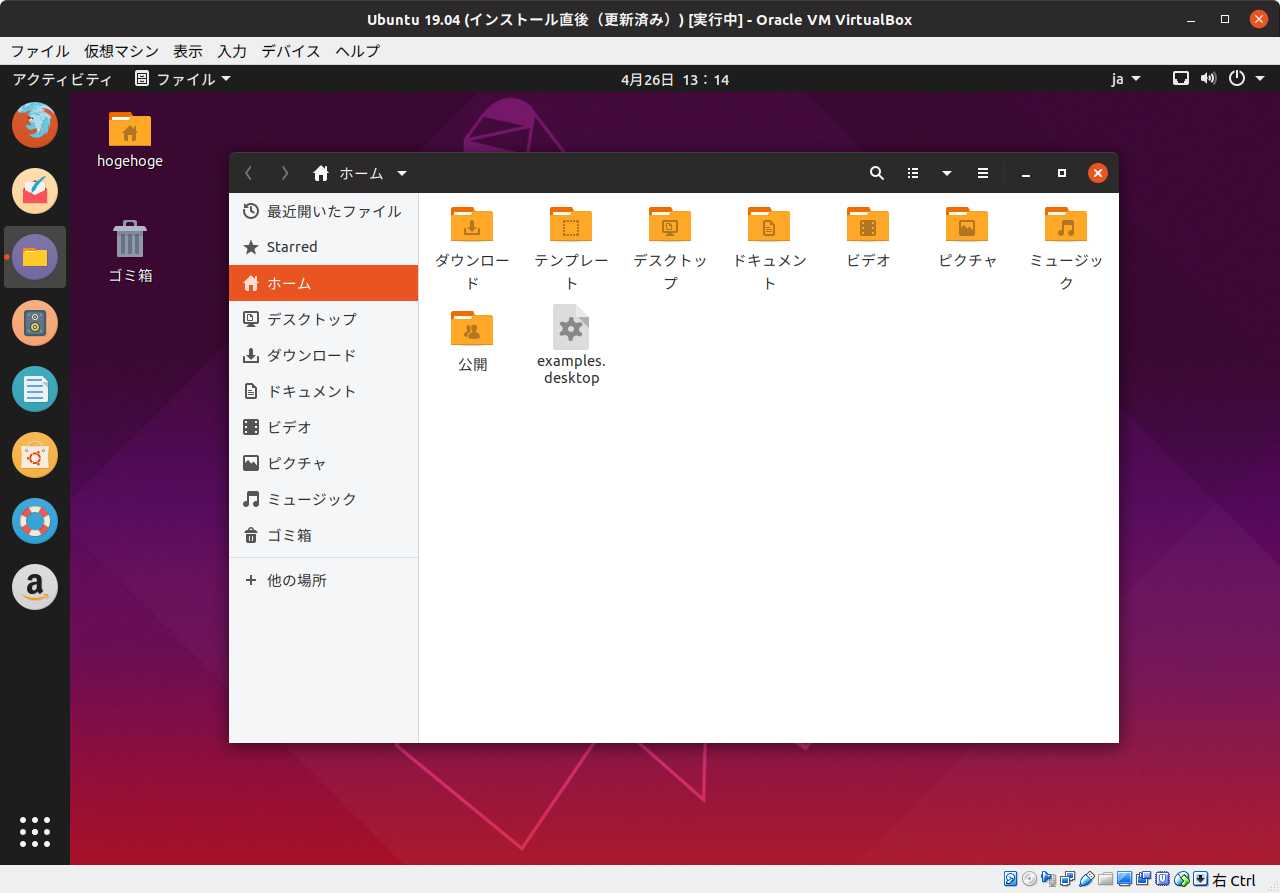Open VirtualBox ヘルプ menu
Image resolution: width=1280 pixels, height=893 pixels.
(358, 51)
